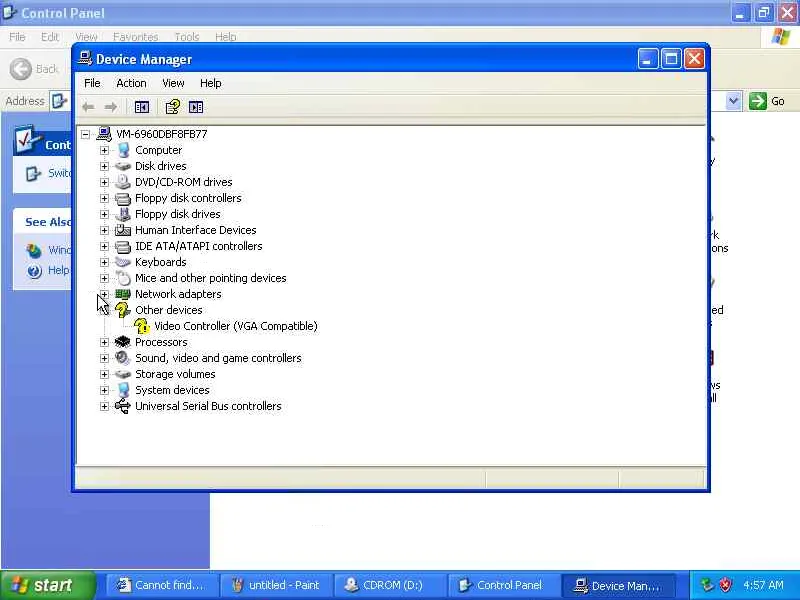Click Back button in Control Panel window
Screen dimensions: 800x600
(34, 69)
